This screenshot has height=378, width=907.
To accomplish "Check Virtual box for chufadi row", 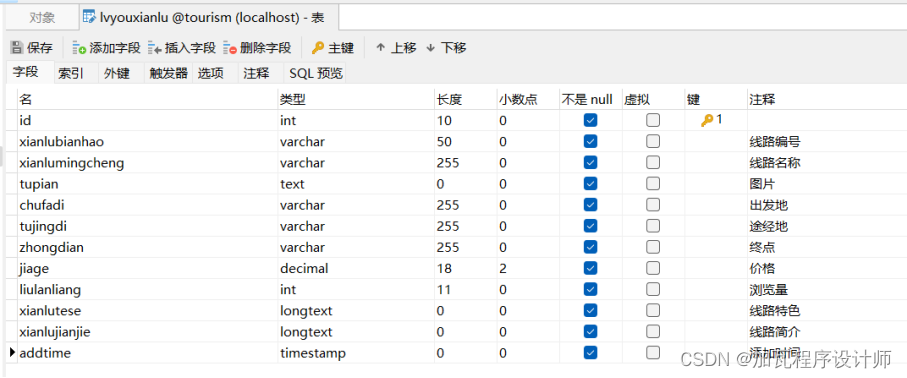I will pyautogui.click(x=653, y=205).
